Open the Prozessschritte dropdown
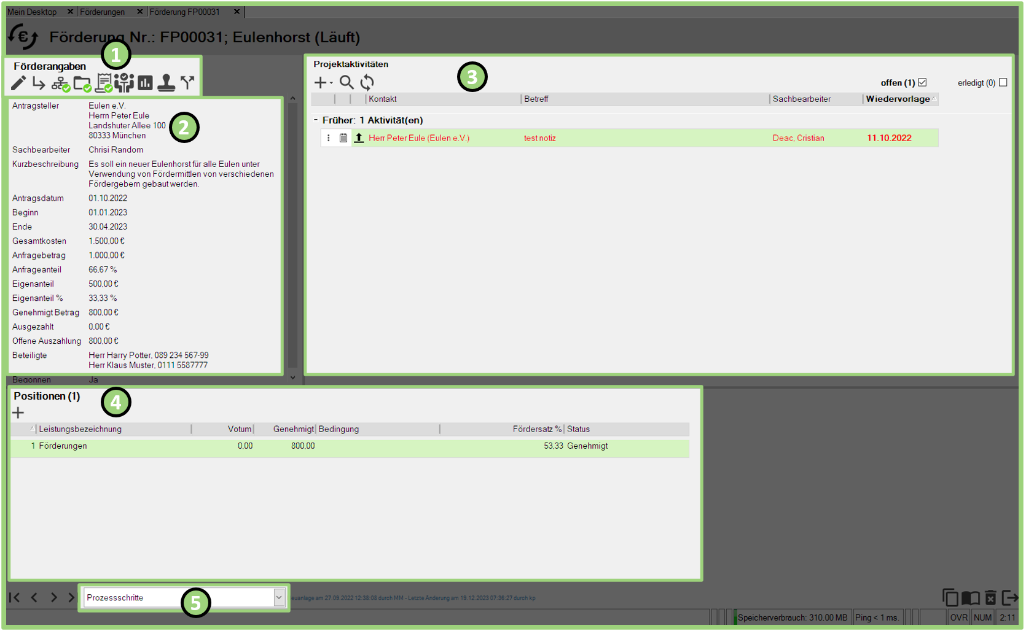The height and width of the screenshot is (631, 1026). coord(279,597)
